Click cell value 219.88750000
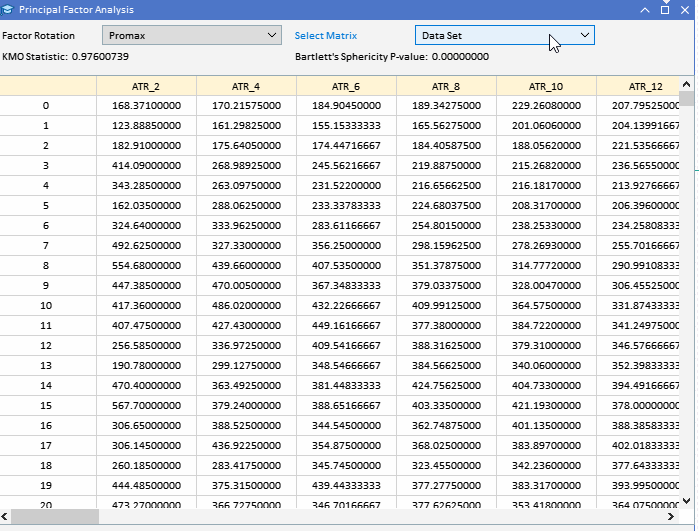 (446, 165)
